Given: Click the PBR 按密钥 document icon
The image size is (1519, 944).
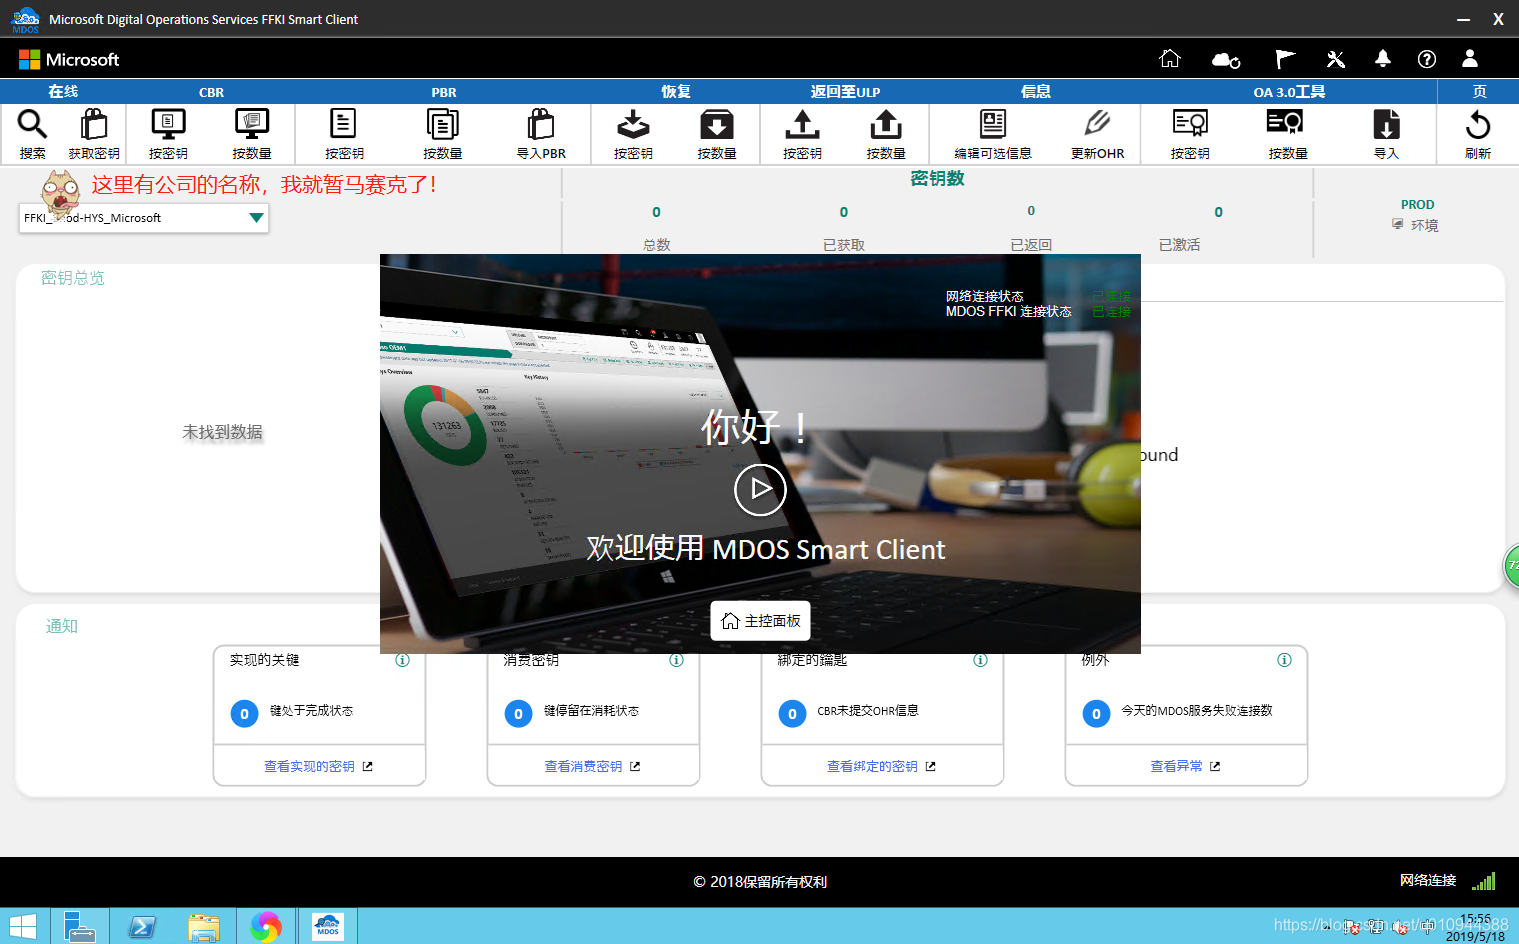Looking at the screenshot, I should tap(343, 124).
